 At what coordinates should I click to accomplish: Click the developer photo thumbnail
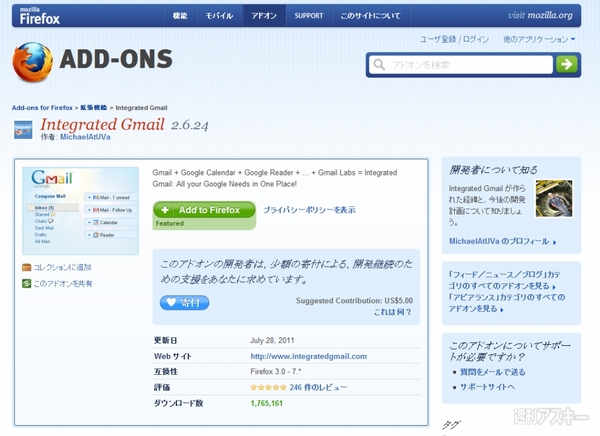tap(554, 199)
